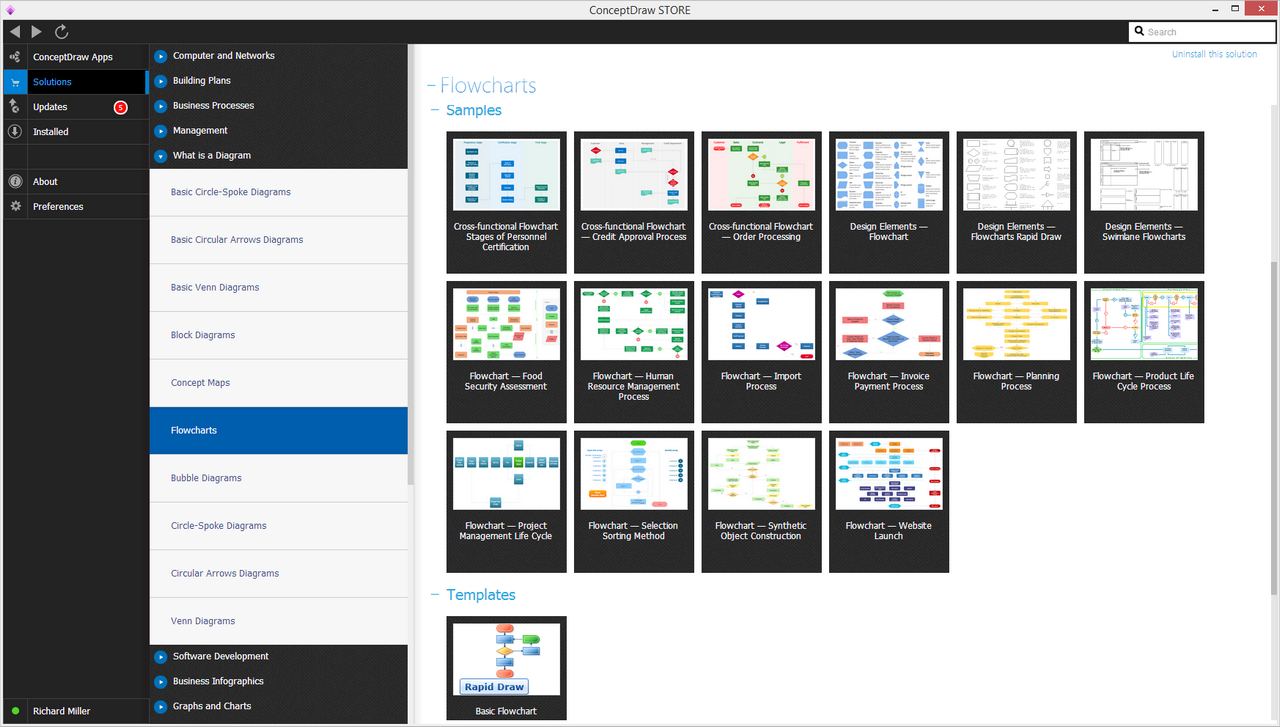
Task: Open the Stages of Personnel Certification sample
Action: click(x=506, y=202)
